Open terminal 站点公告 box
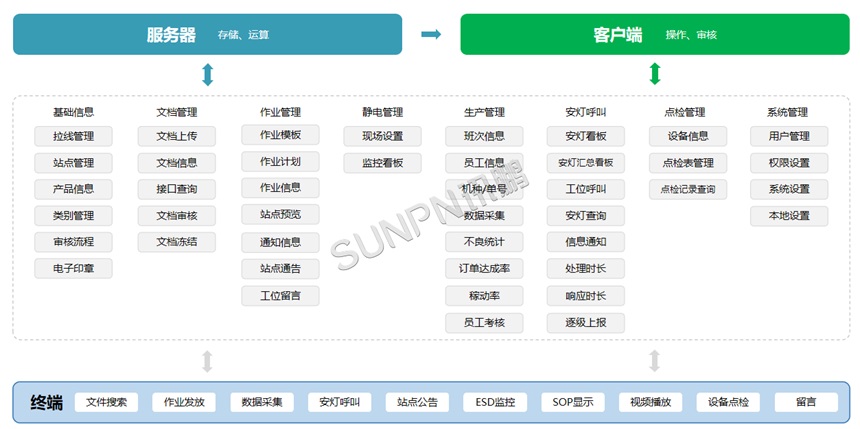The width and height of the screenshot is (860, 429). pos(417,402)
